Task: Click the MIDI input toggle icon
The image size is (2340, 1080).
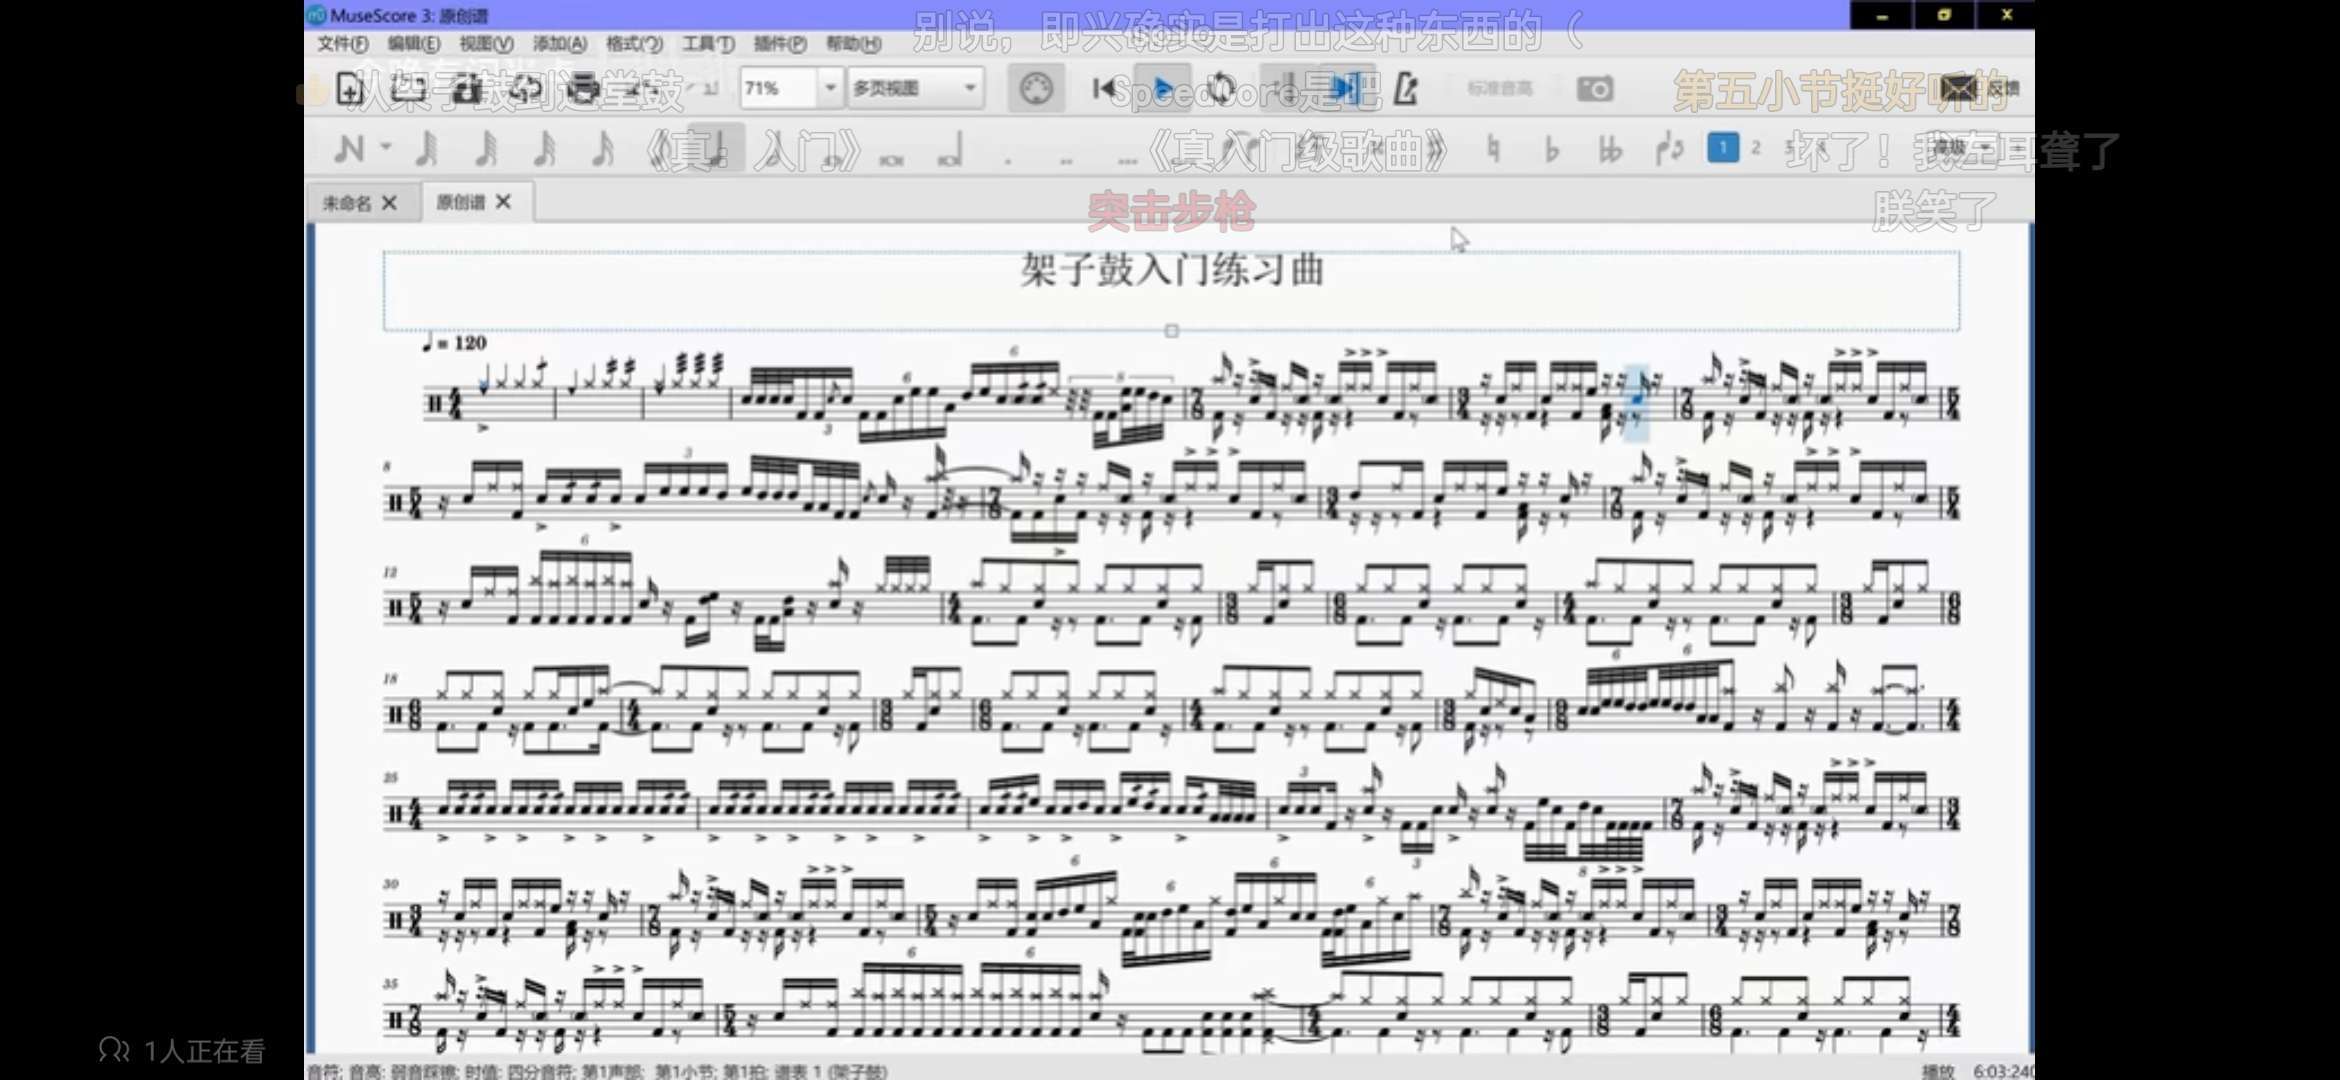Action: [1036, 89]
